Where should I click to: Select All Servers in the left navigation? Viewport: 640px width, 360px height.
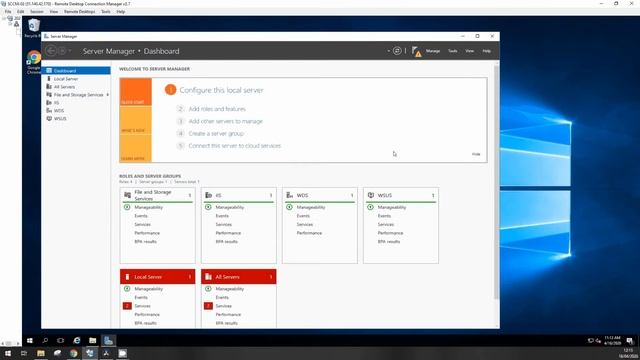point(76,87)
